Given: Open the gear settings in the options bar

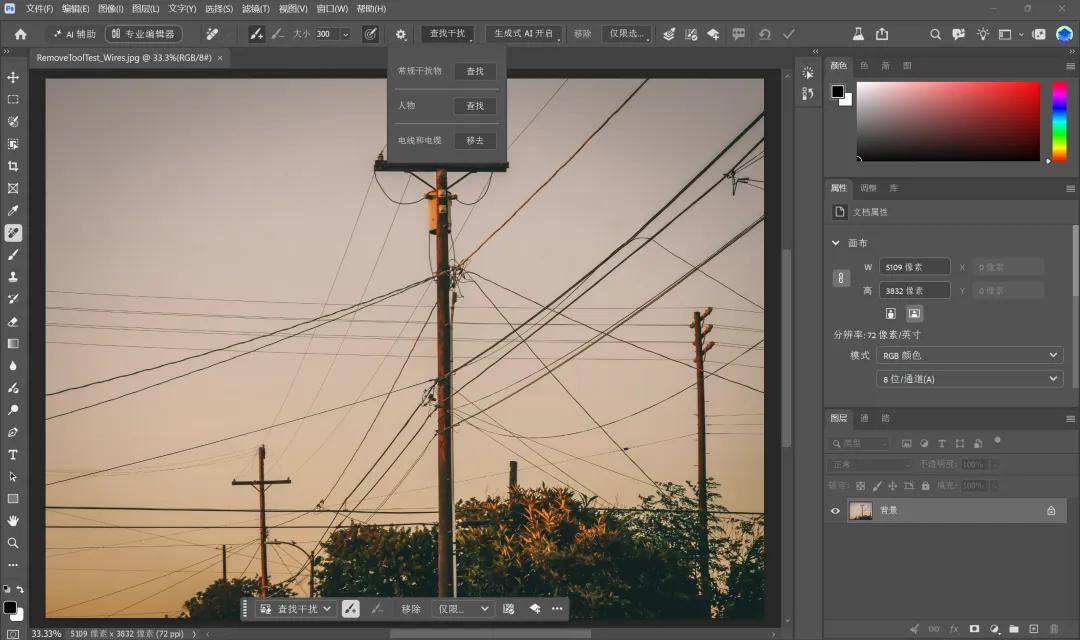Looking at the screenshot, I should coord(401,34).
